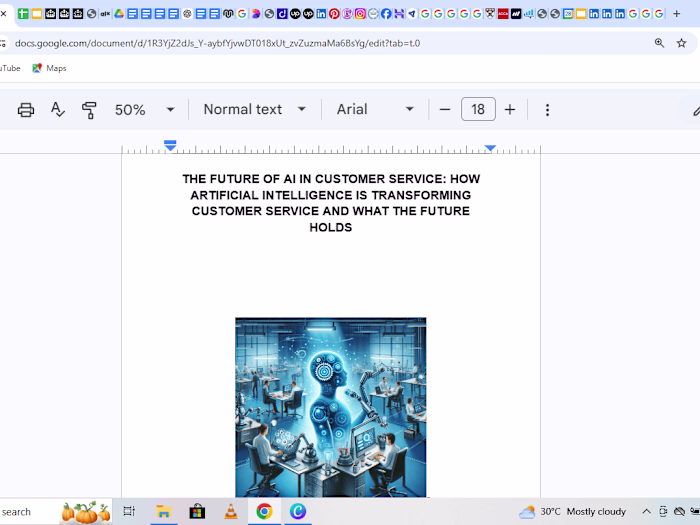The image size is (700, 525).
Task: Click the site info icon in address bar
Action: [4, 43]
